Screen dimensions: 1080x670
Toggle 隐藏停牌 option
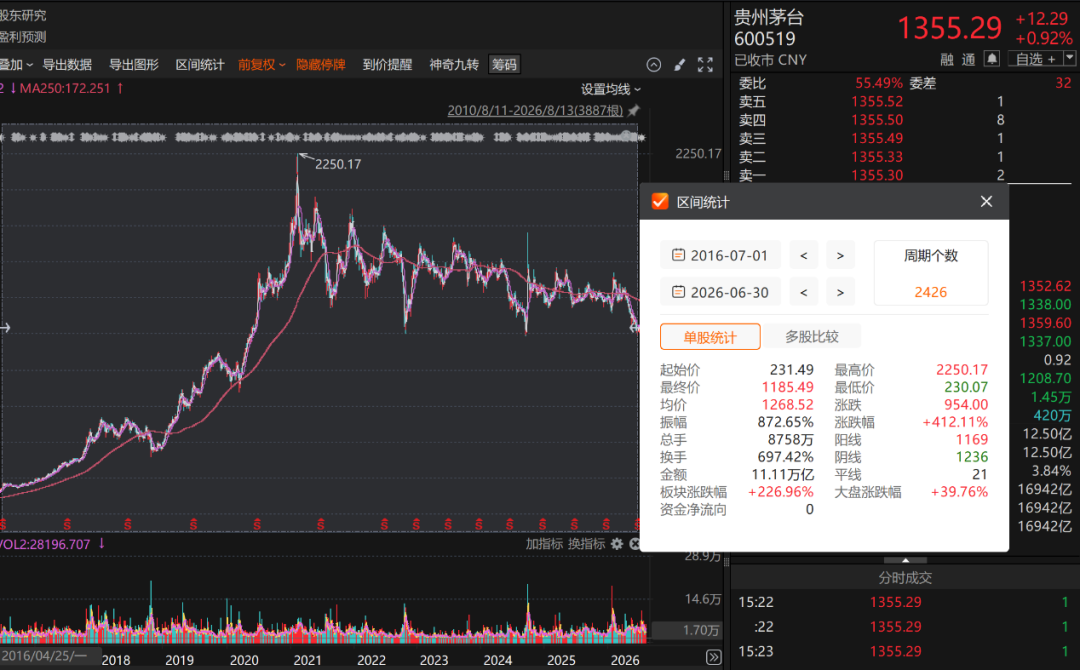click(320, 65)
